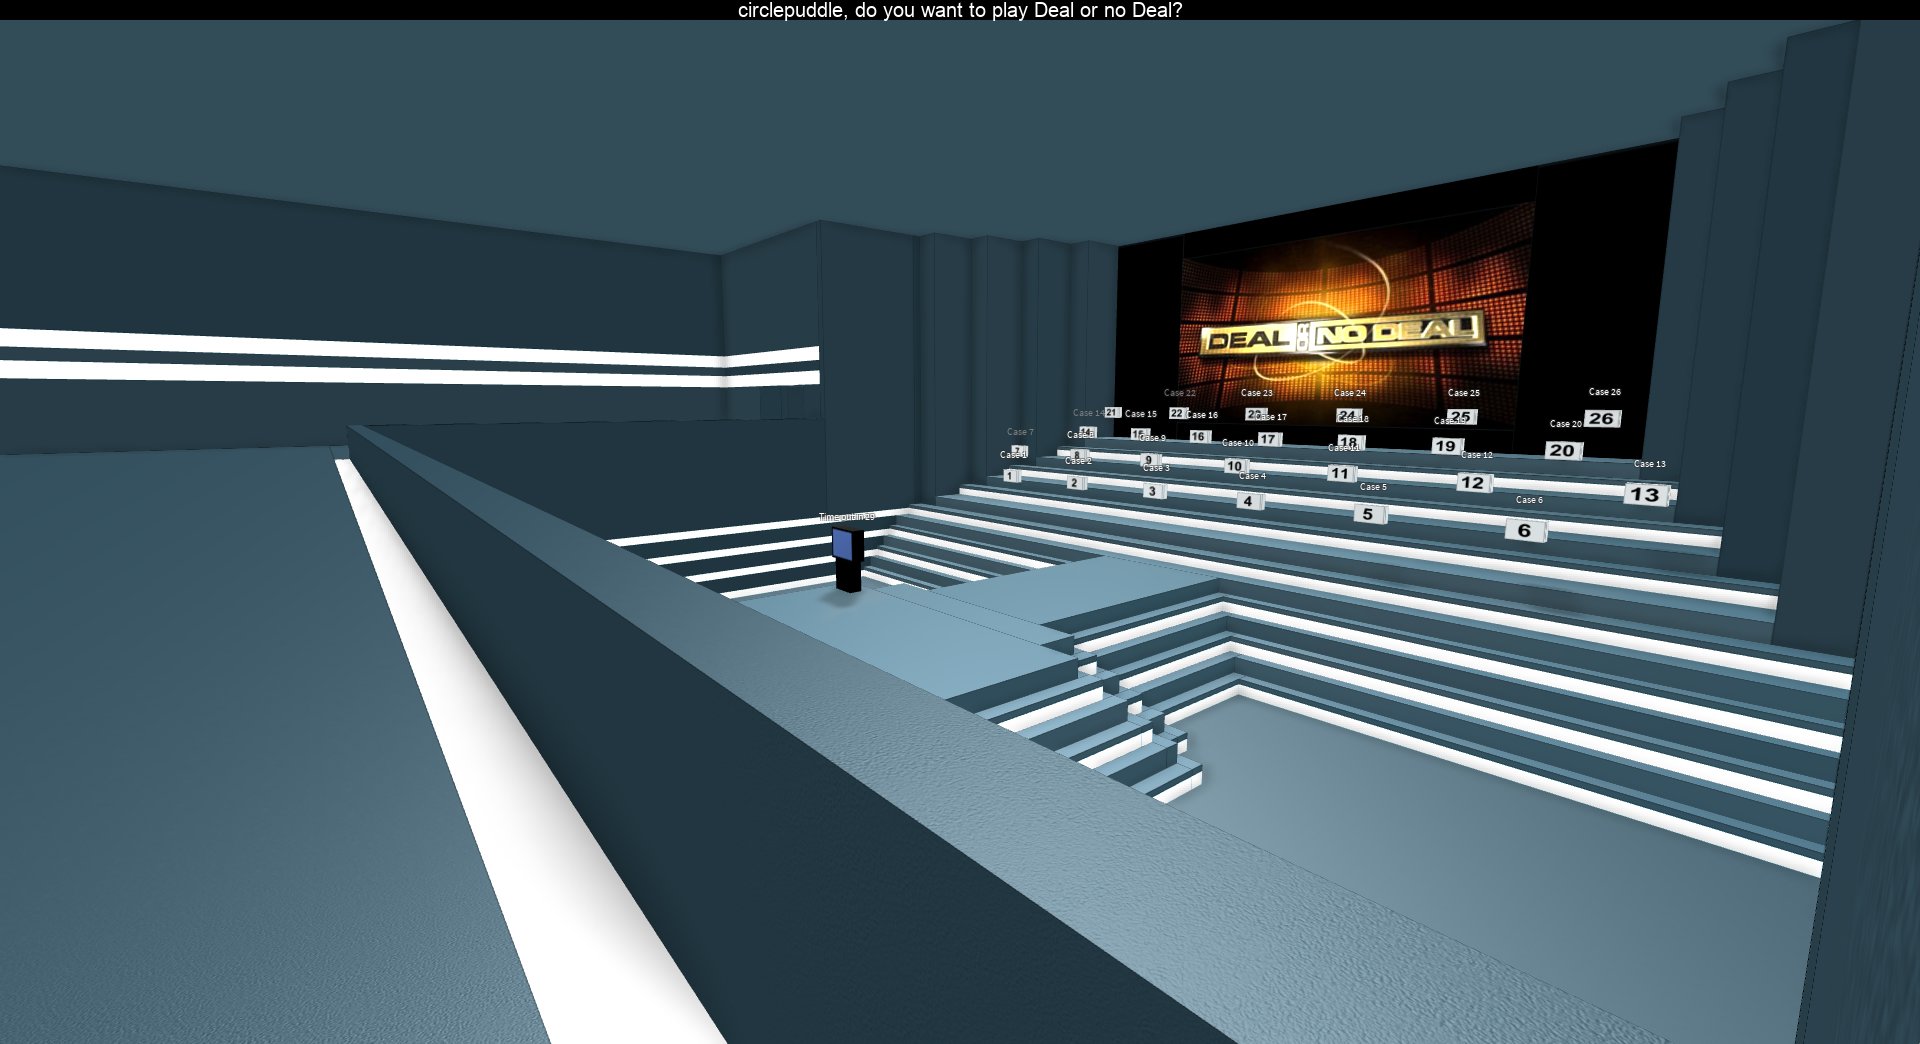This screenshot has height=1044, width=1920.
Task: Click the briefcase numbered 15
Action: click(1139, 434)
